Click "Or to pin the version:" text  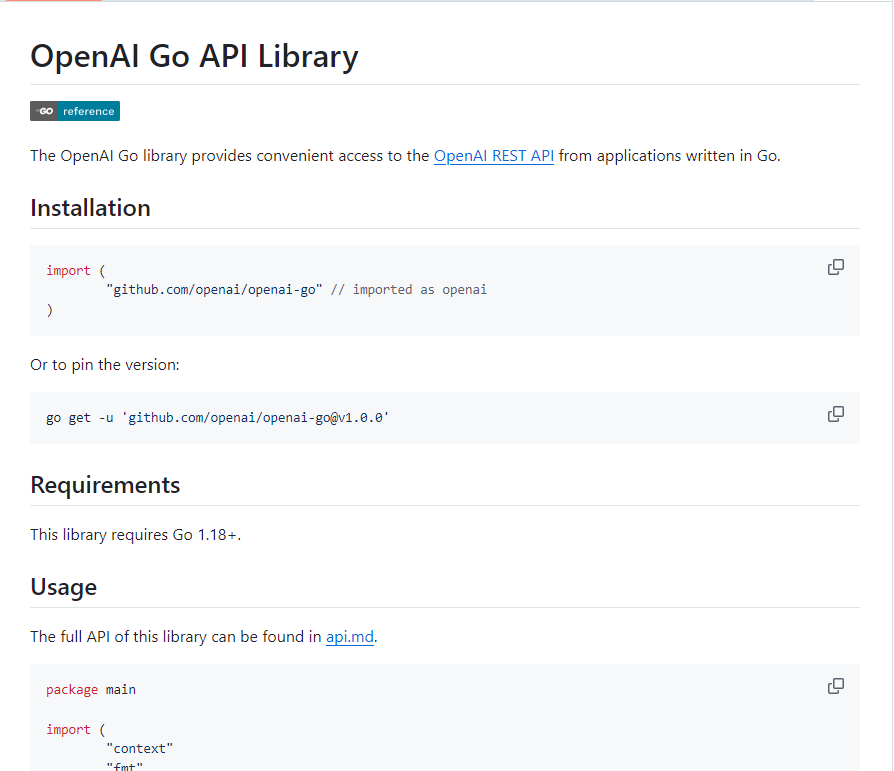(105, 365)
